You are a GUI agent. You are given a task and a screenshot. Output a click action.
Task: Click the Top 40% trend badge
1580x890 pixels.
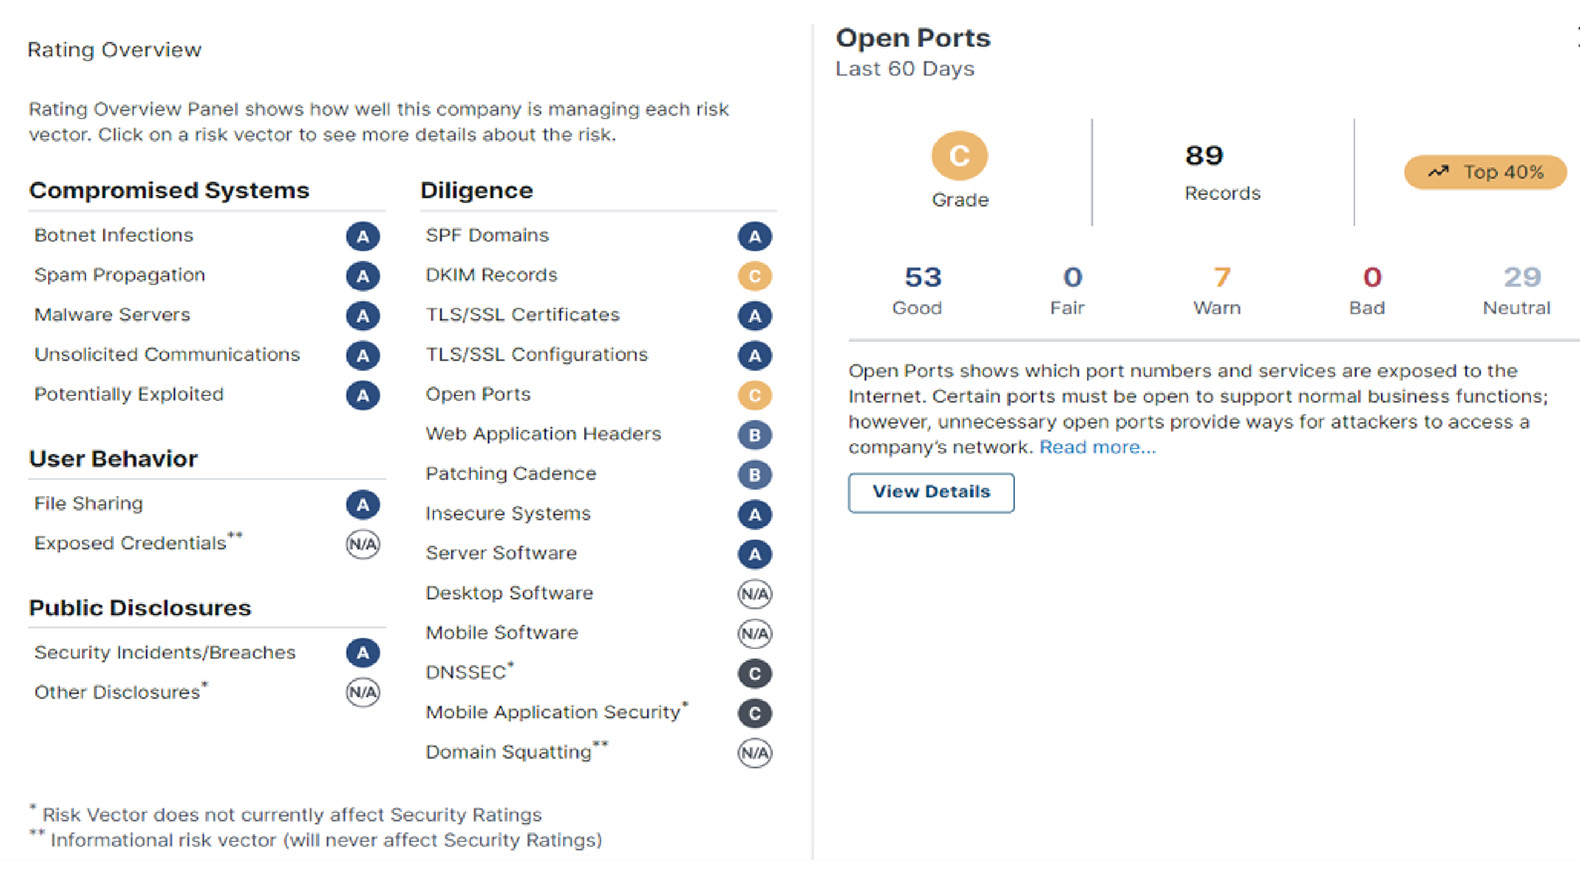[x=1485, y=172]
